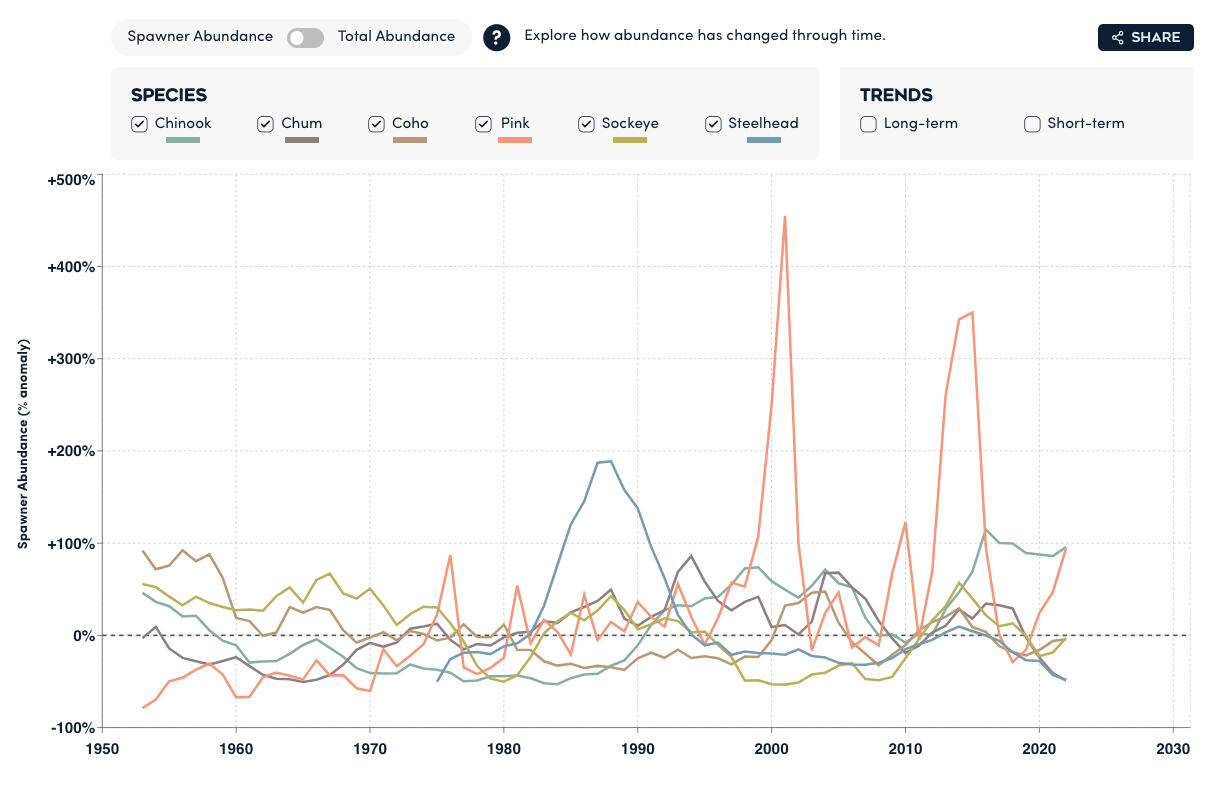Uncheck the Sockeye checkbox
The width and height of the screenshot is (1218, 786).
coord(586,124)
